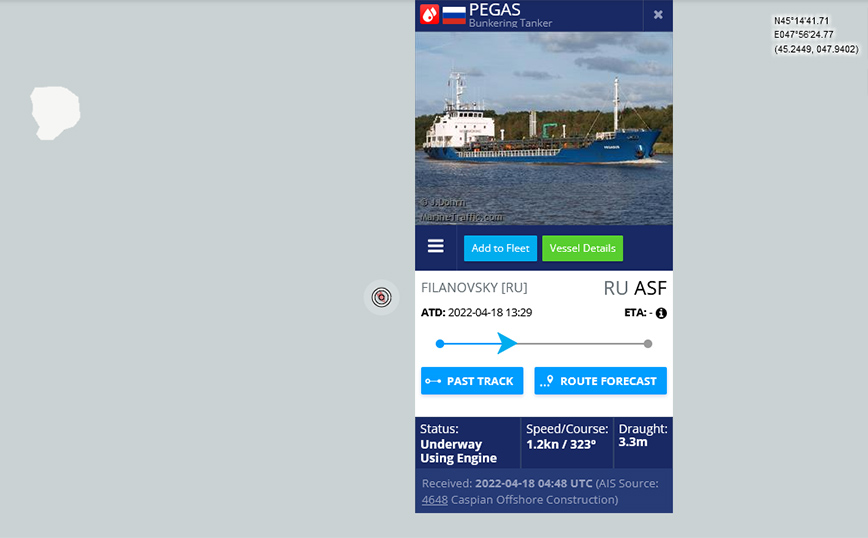Close the PEGAS vessel info panel
This screenshot has width=868, height=538.
658,15
